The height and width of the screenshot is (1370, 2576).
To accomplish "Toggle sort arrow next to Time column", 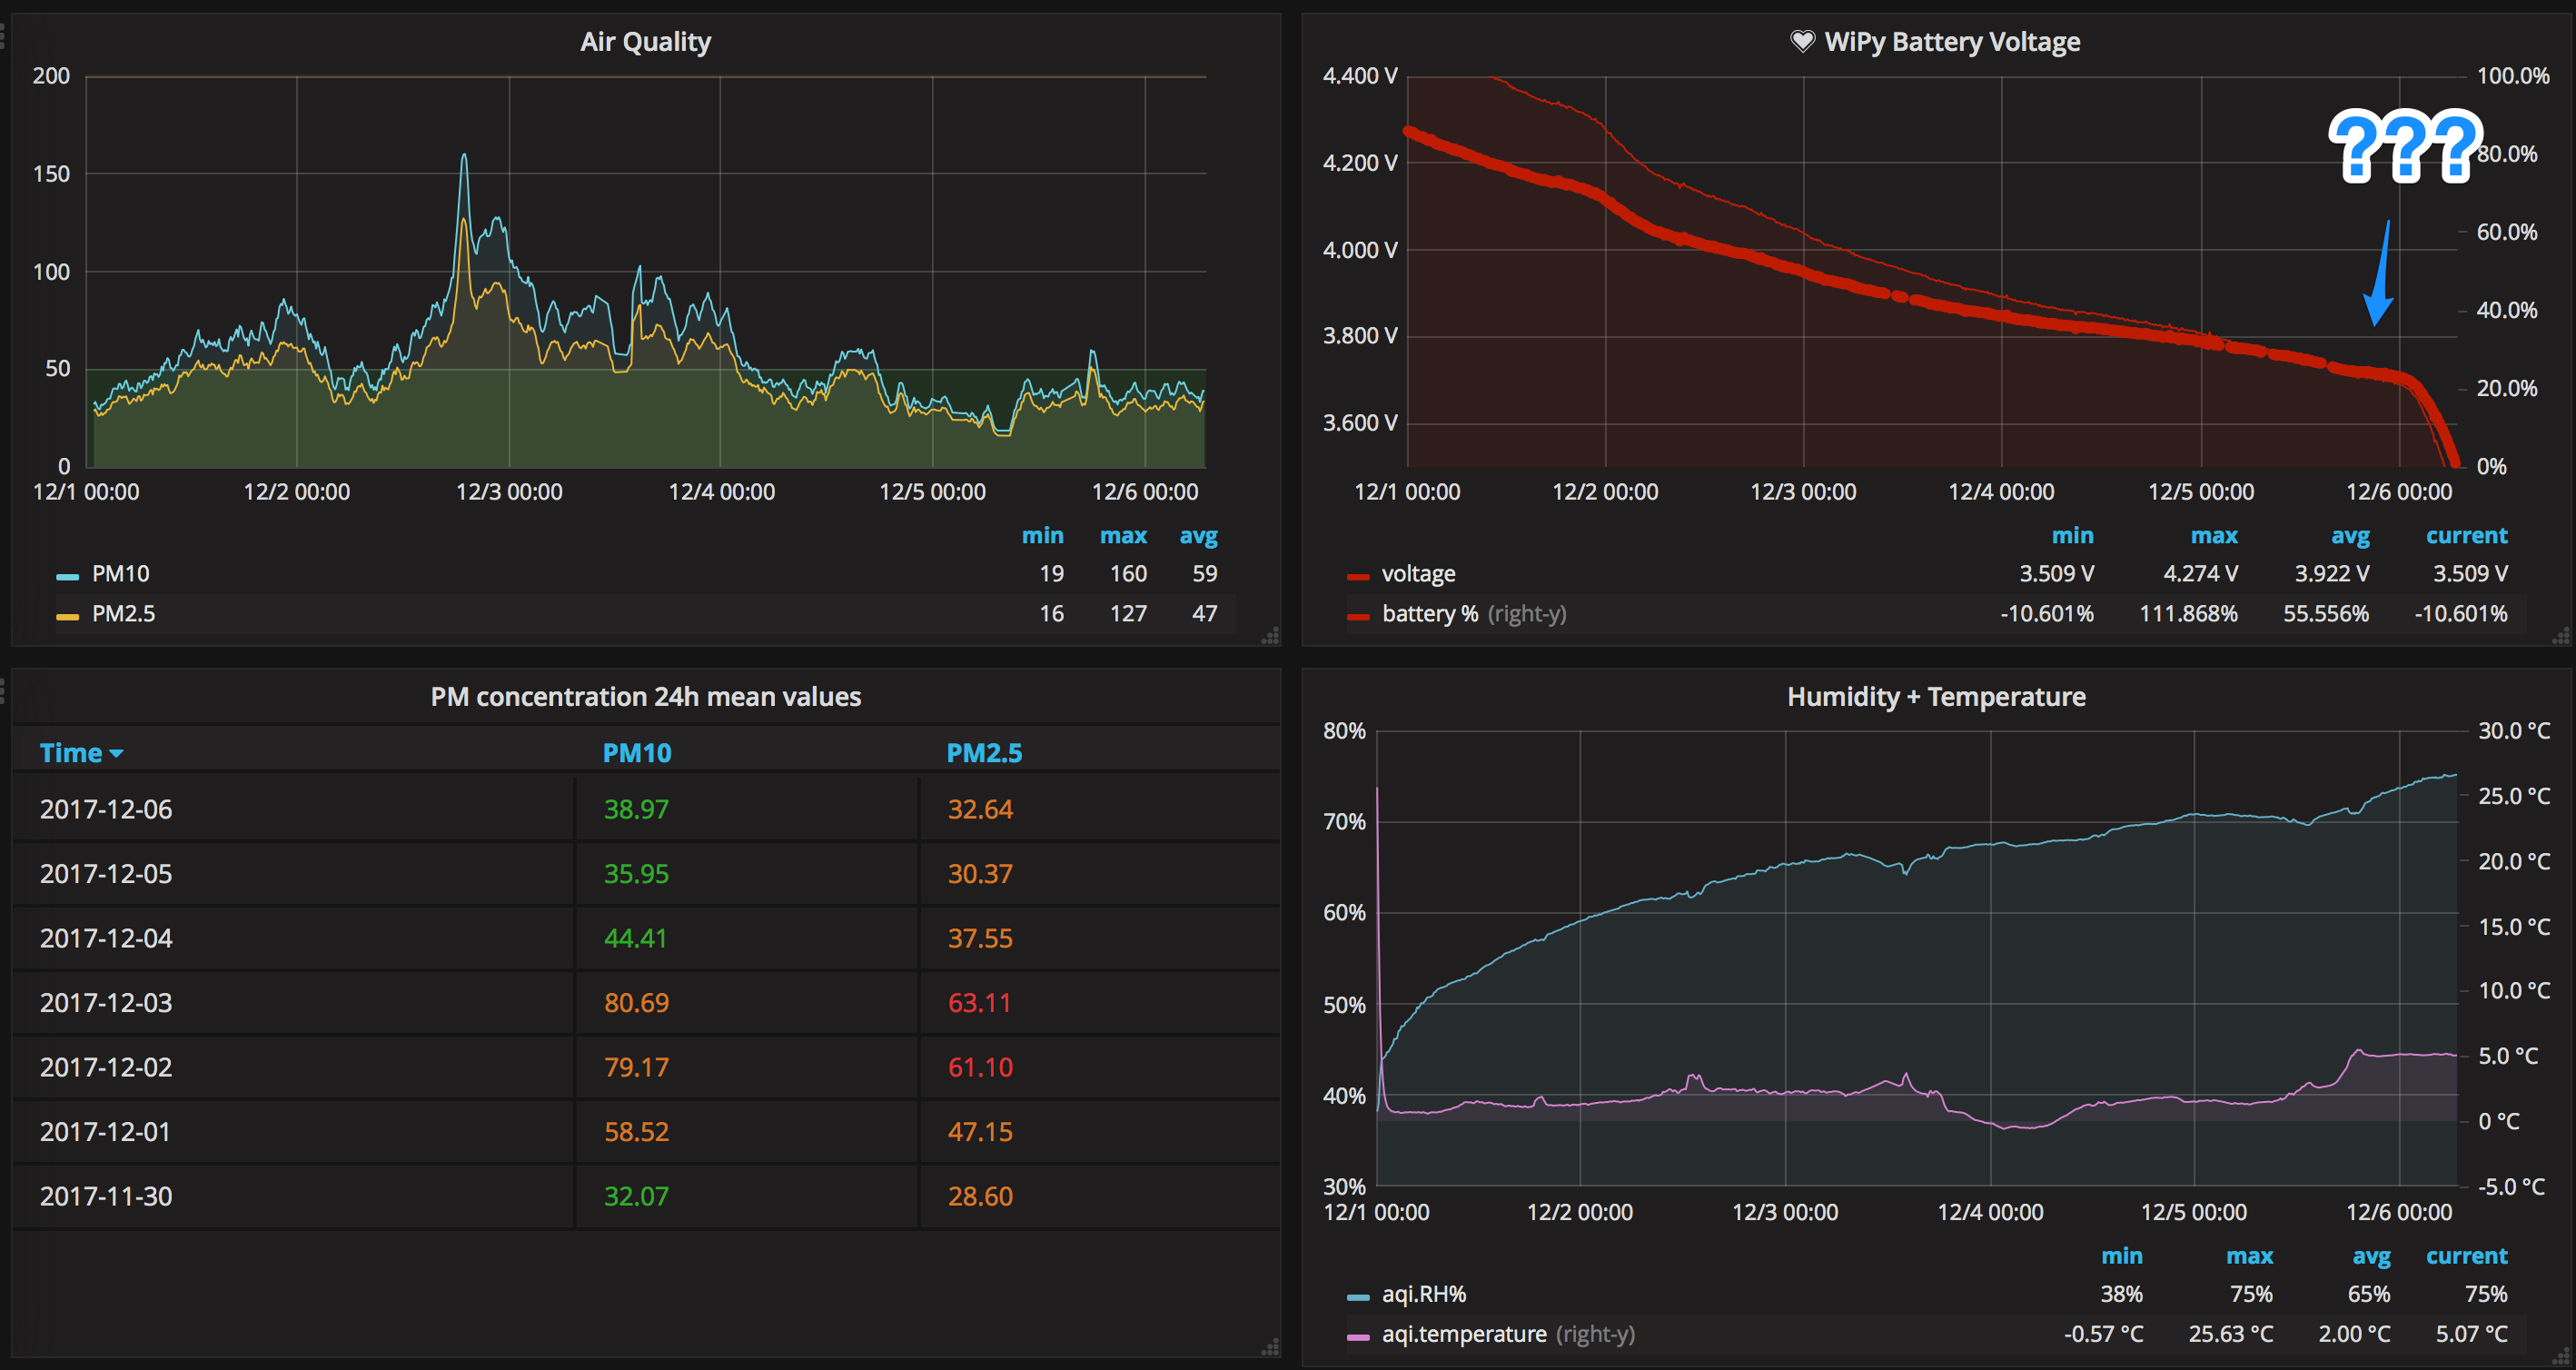I will coord(116,754).
